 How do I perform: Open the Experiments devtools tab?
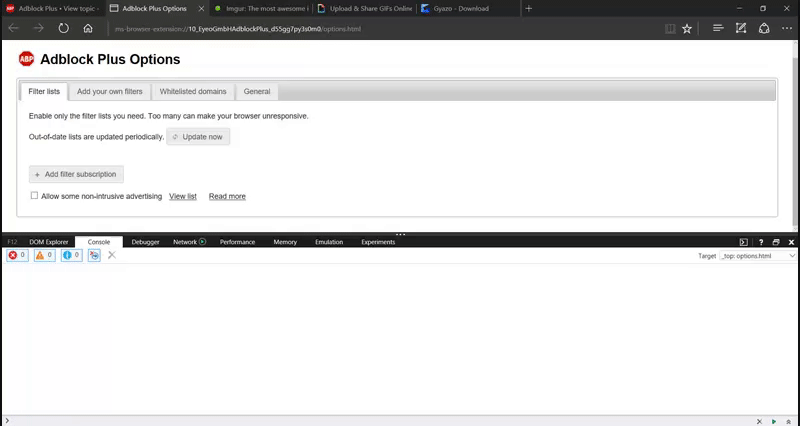378,242
